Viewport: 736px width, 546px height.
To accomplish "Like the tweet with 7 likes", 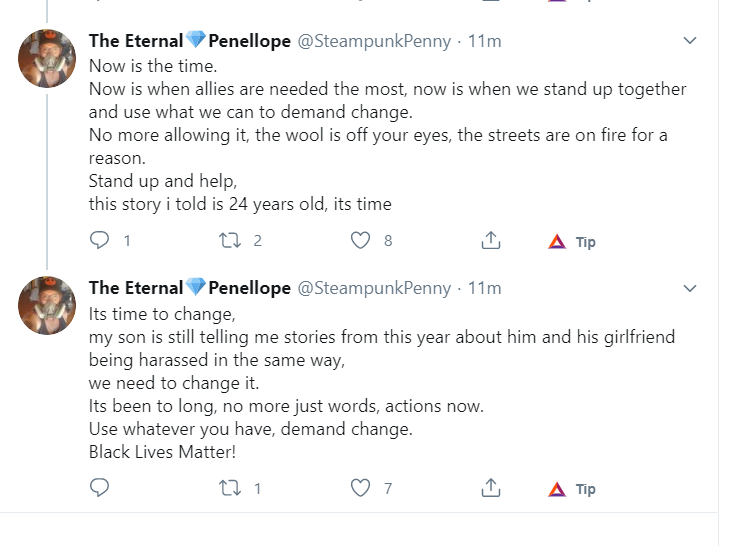I will point(360,488).
